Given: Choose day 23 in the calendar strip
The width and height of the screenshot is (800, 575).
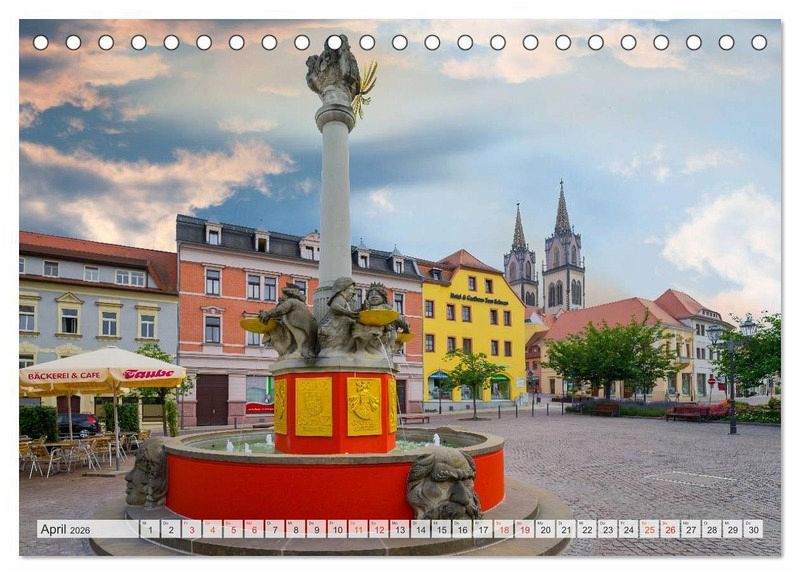Looking at the screenshot, I should (608, 529).
